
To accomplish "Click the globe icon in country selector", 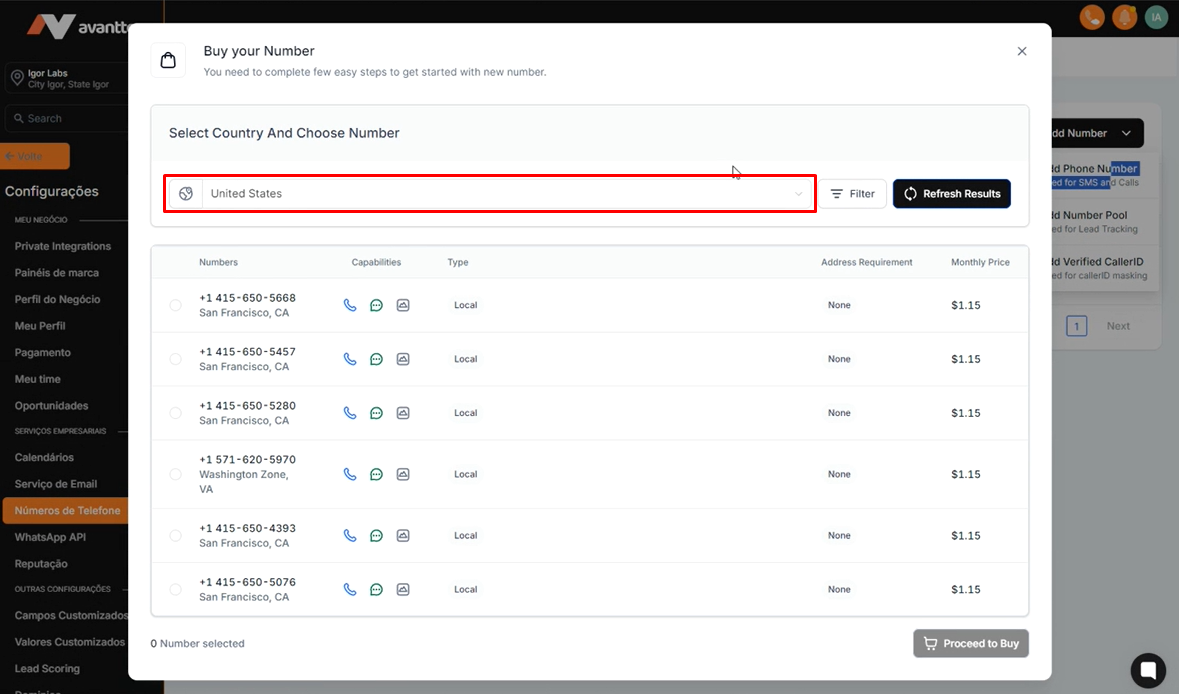I will coord(186,194).
